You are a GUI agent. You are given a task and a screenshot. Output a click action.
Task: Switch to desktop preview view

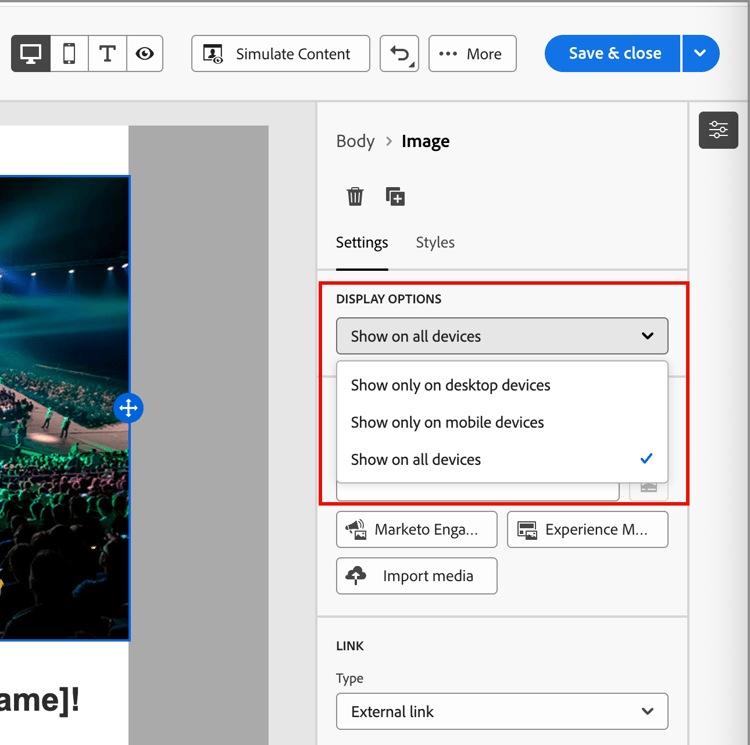coord(31,54)
